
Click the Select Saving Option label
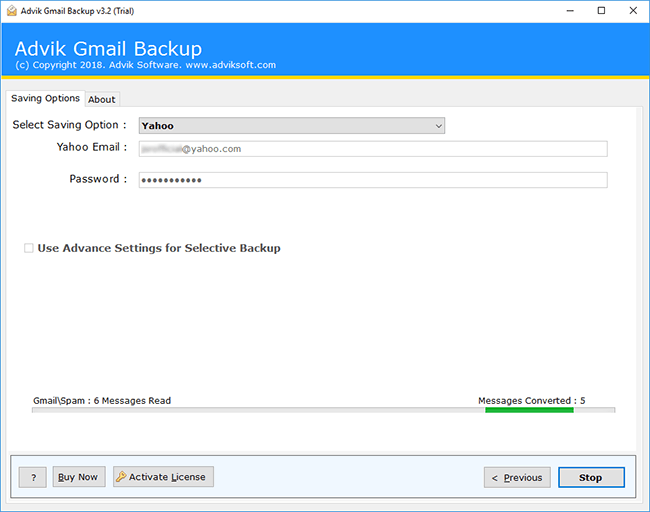[69, 125]
